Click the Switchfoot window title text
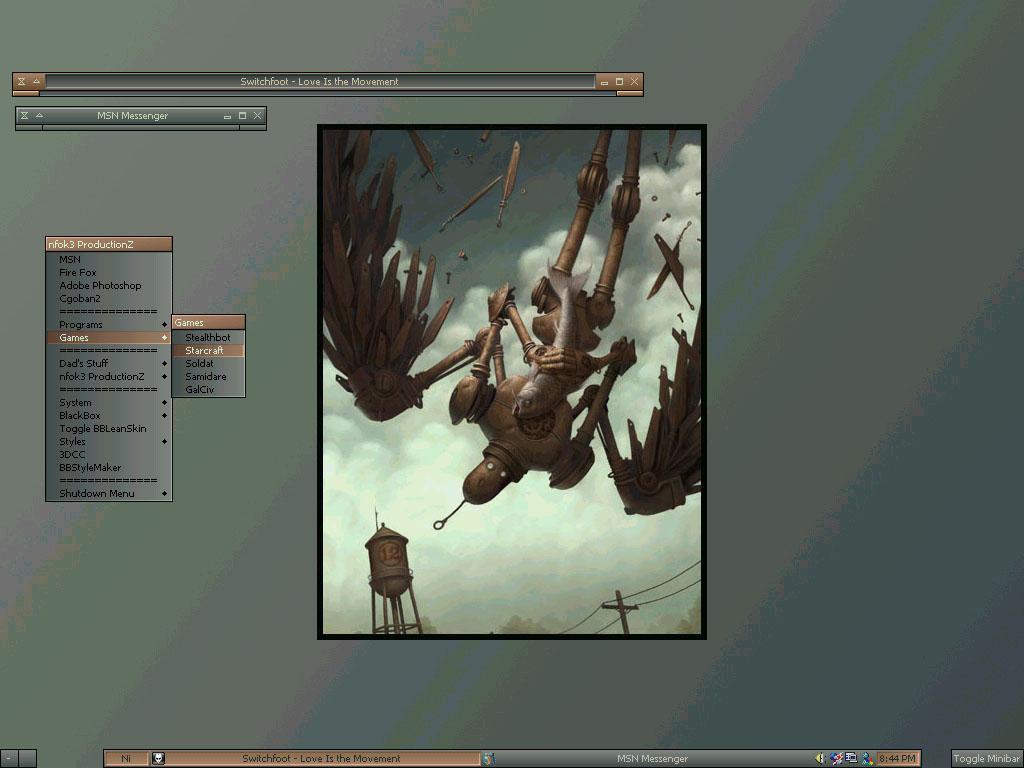 [x=319, y=82]
